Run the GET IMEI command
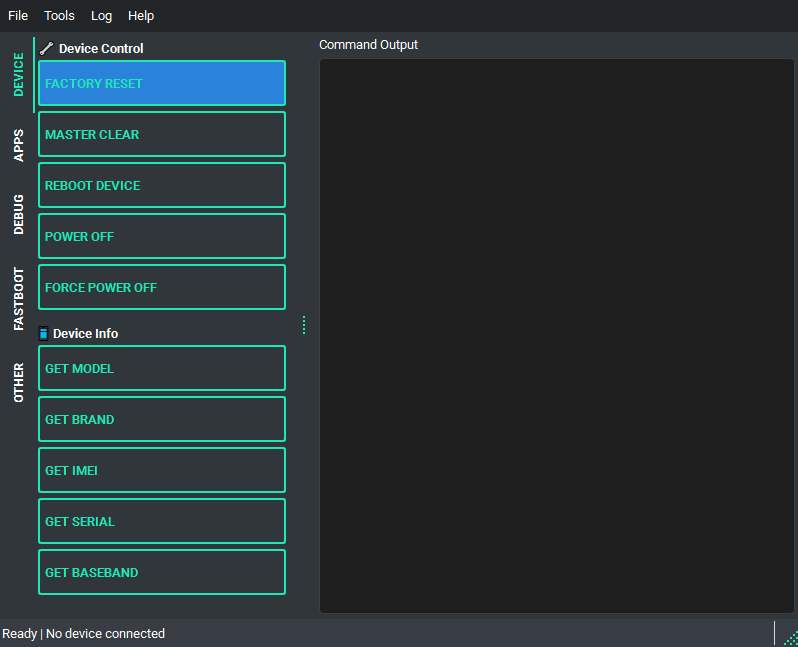The height and width of the screenshot is (647, 798). (x=162, y=470)
